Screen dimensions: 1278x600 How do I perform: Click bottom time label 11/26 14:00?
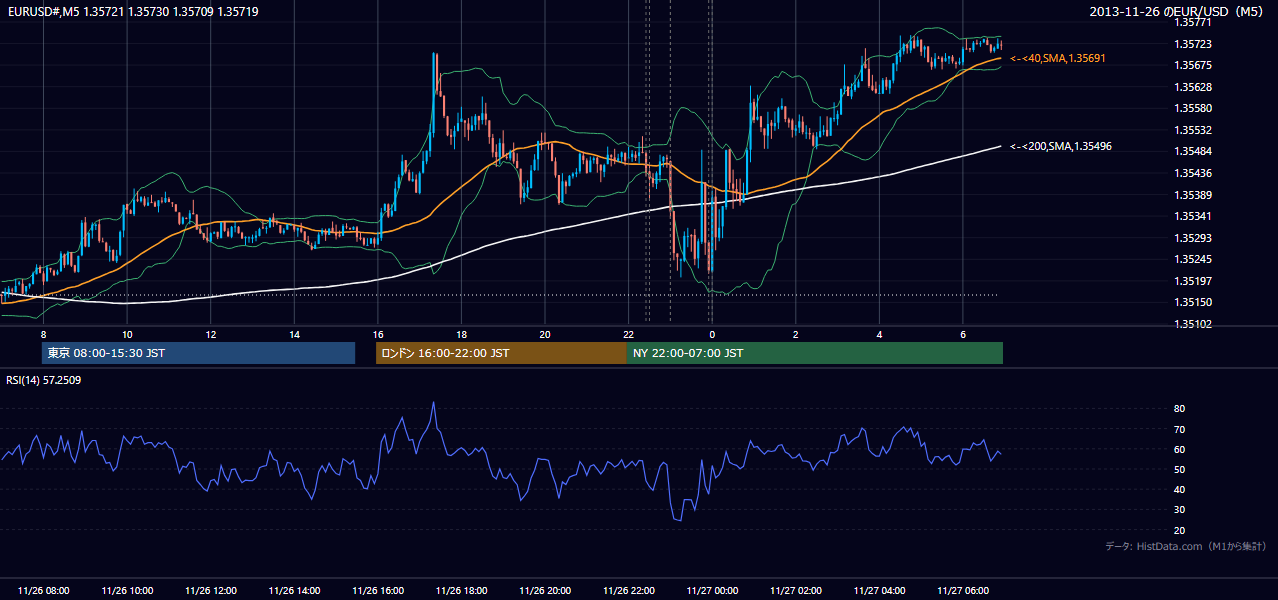click(x=294, y=591)
